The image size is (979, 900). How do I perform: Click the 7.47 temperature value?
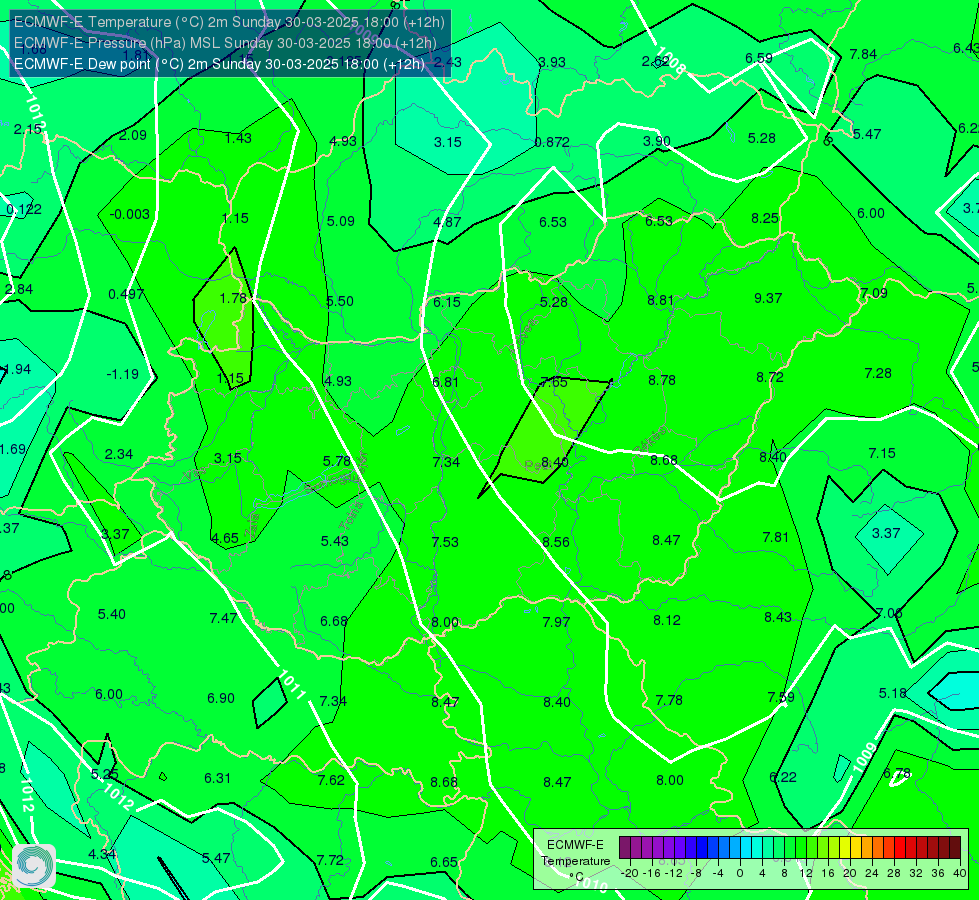[223, 618]
